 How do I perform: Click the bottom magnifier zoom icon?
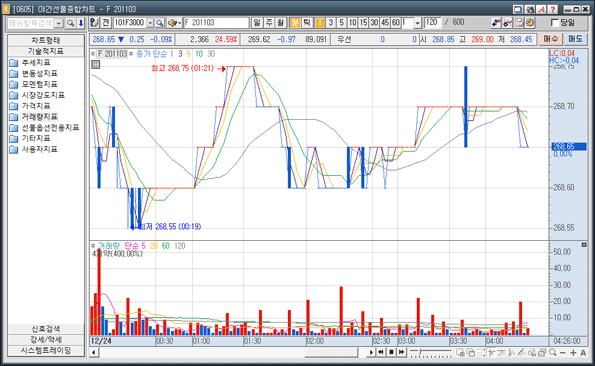click(553, 353)
